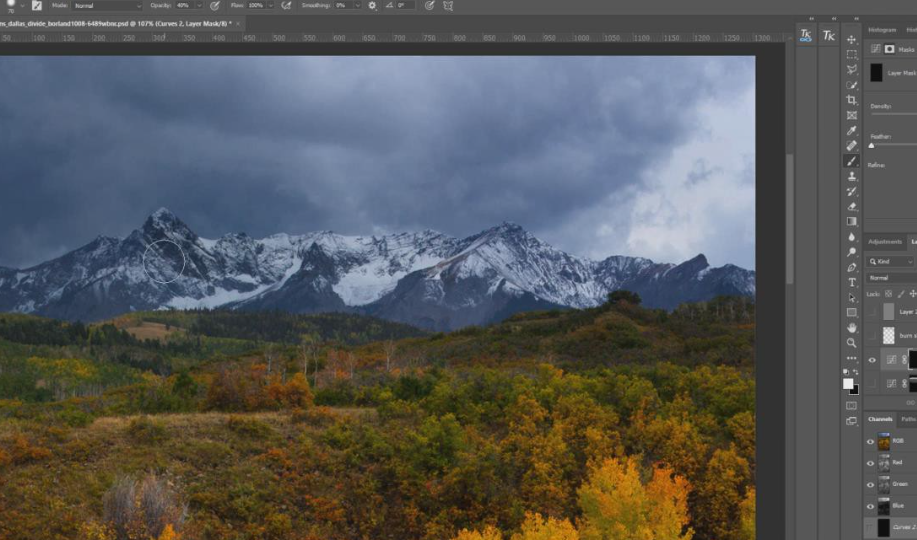This screenshot has height=540, width=917.
Task: Select the Brush tool in toolbar
Action: click(x=852, y=161)
